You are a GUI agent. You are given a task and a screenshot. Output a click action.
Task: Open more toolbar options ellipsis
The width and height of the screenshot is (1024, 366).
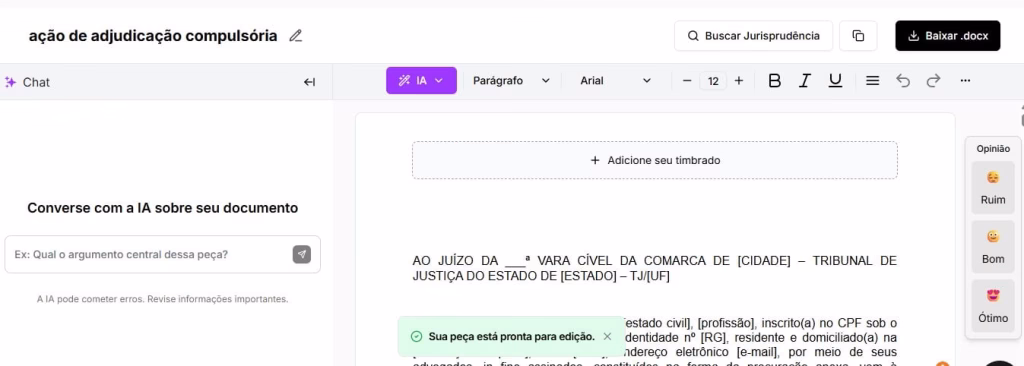point(965,81)
